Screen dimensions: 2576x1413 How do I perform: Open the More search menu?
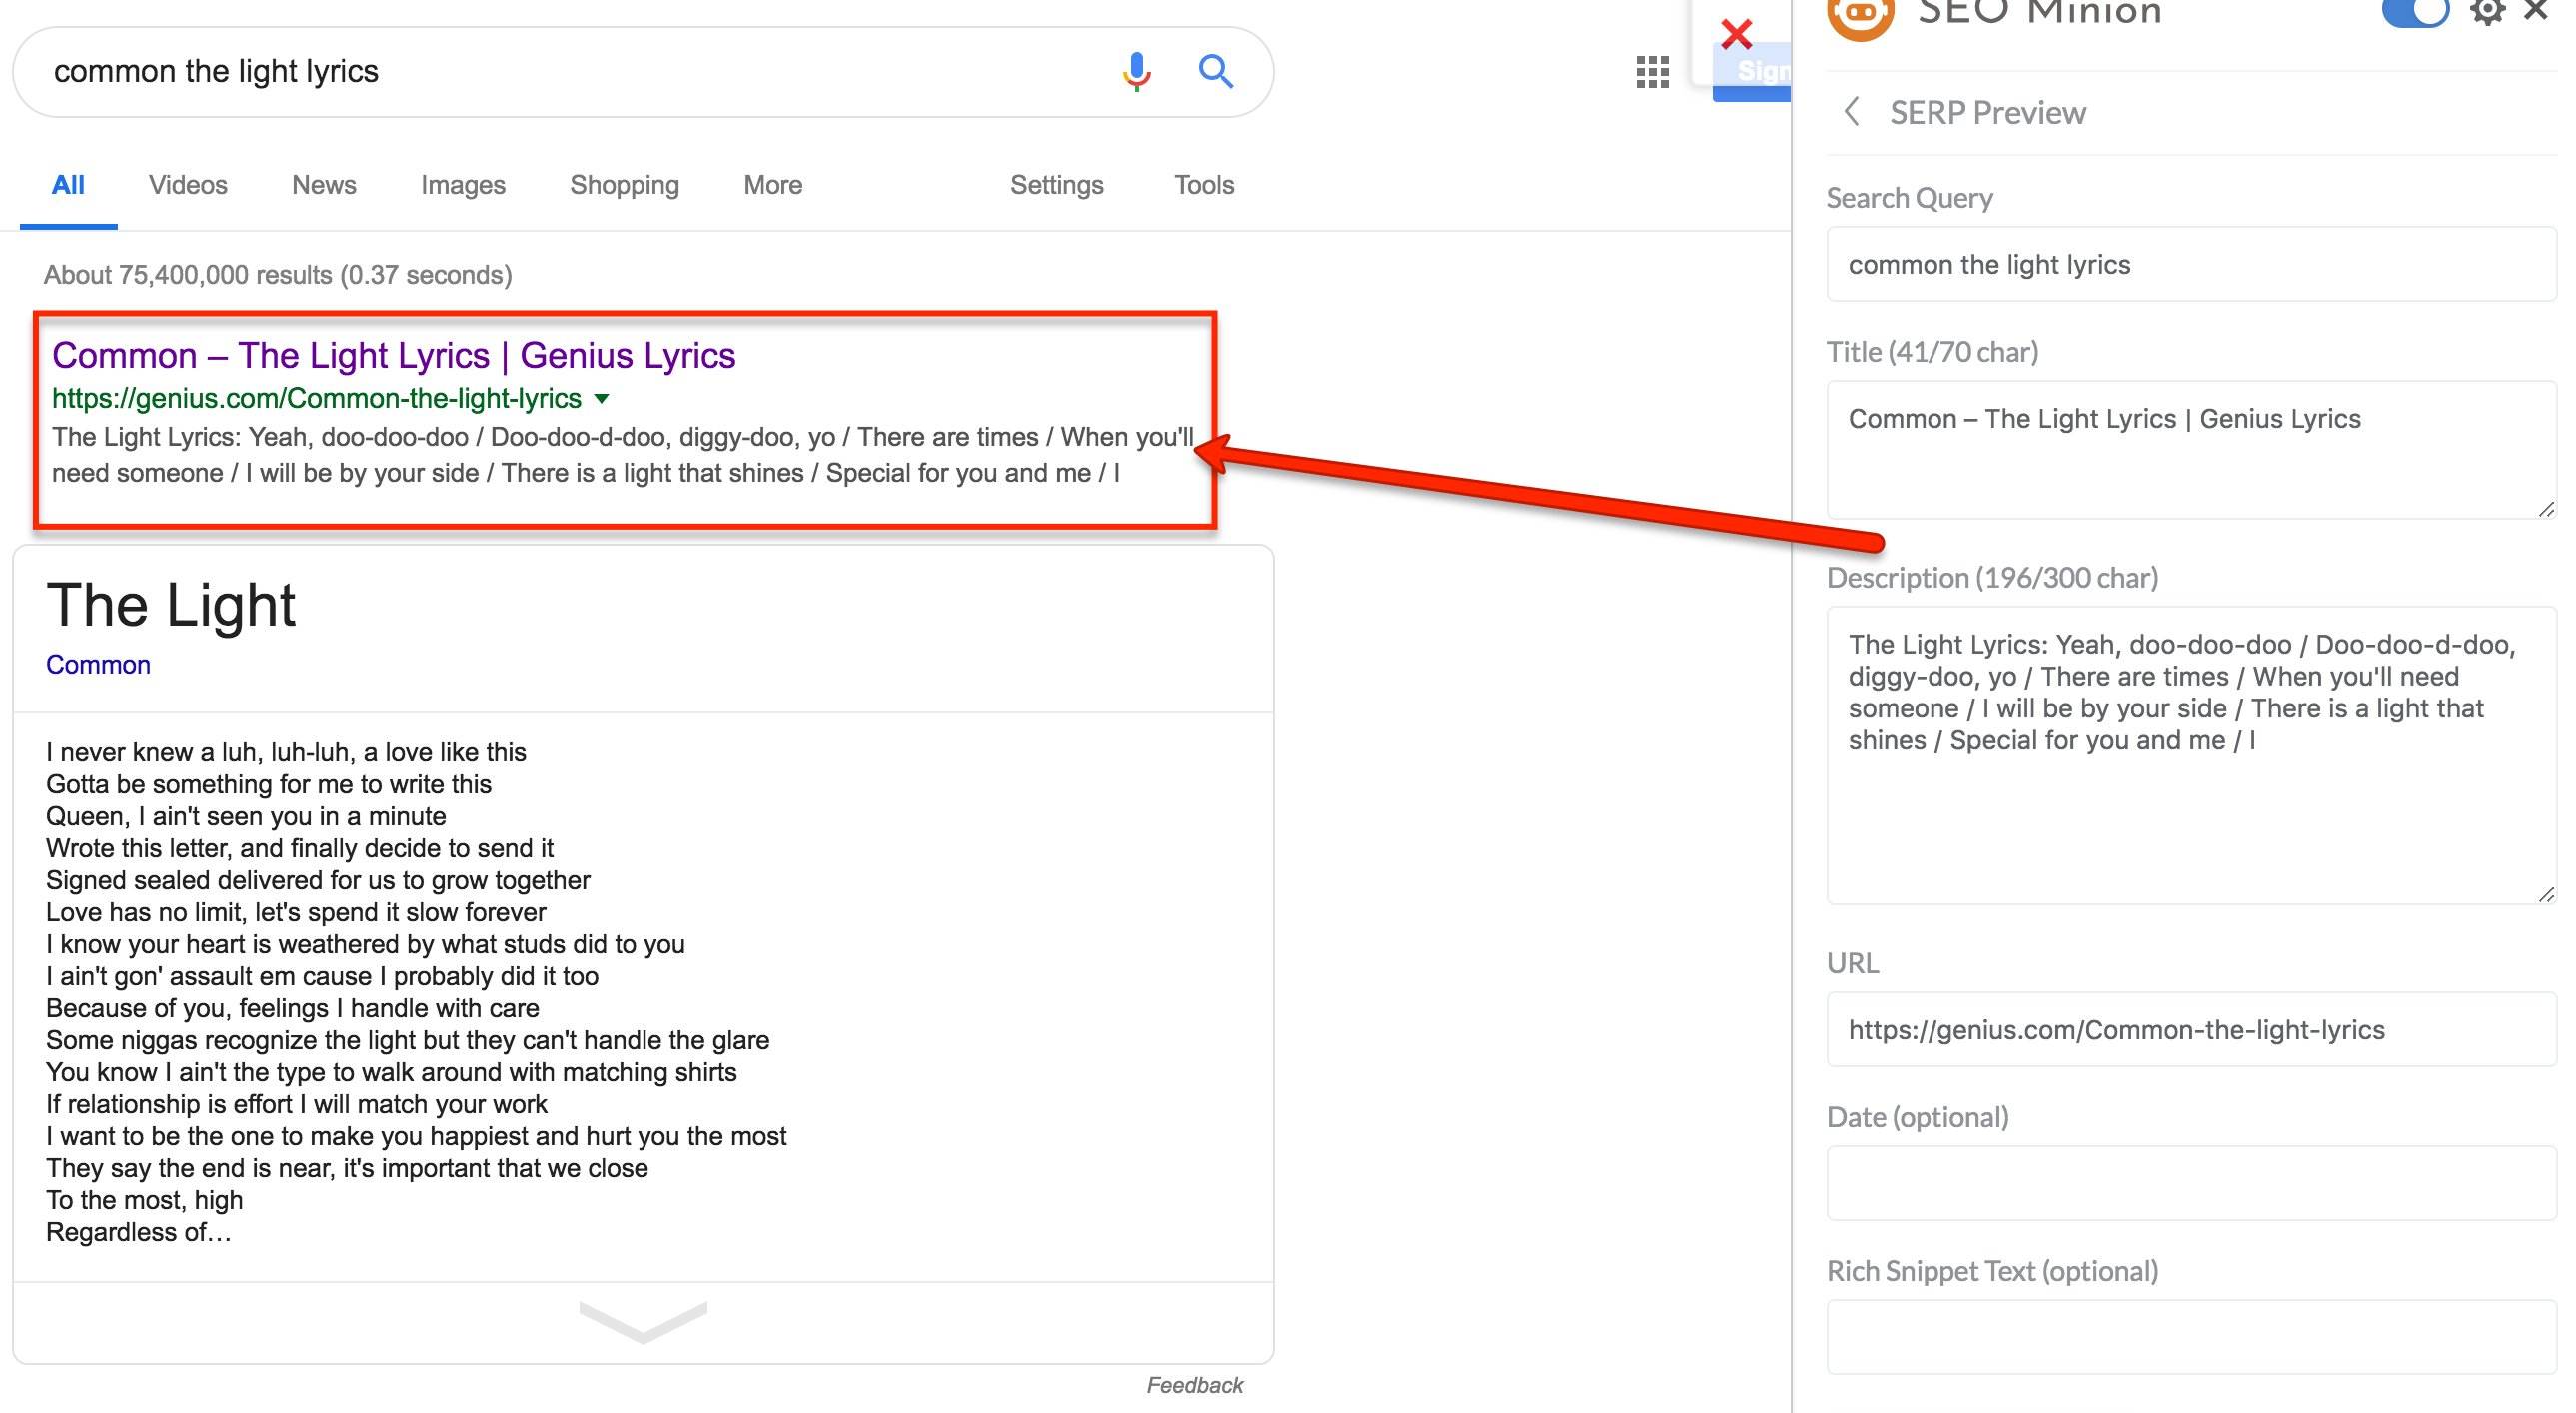772,185
